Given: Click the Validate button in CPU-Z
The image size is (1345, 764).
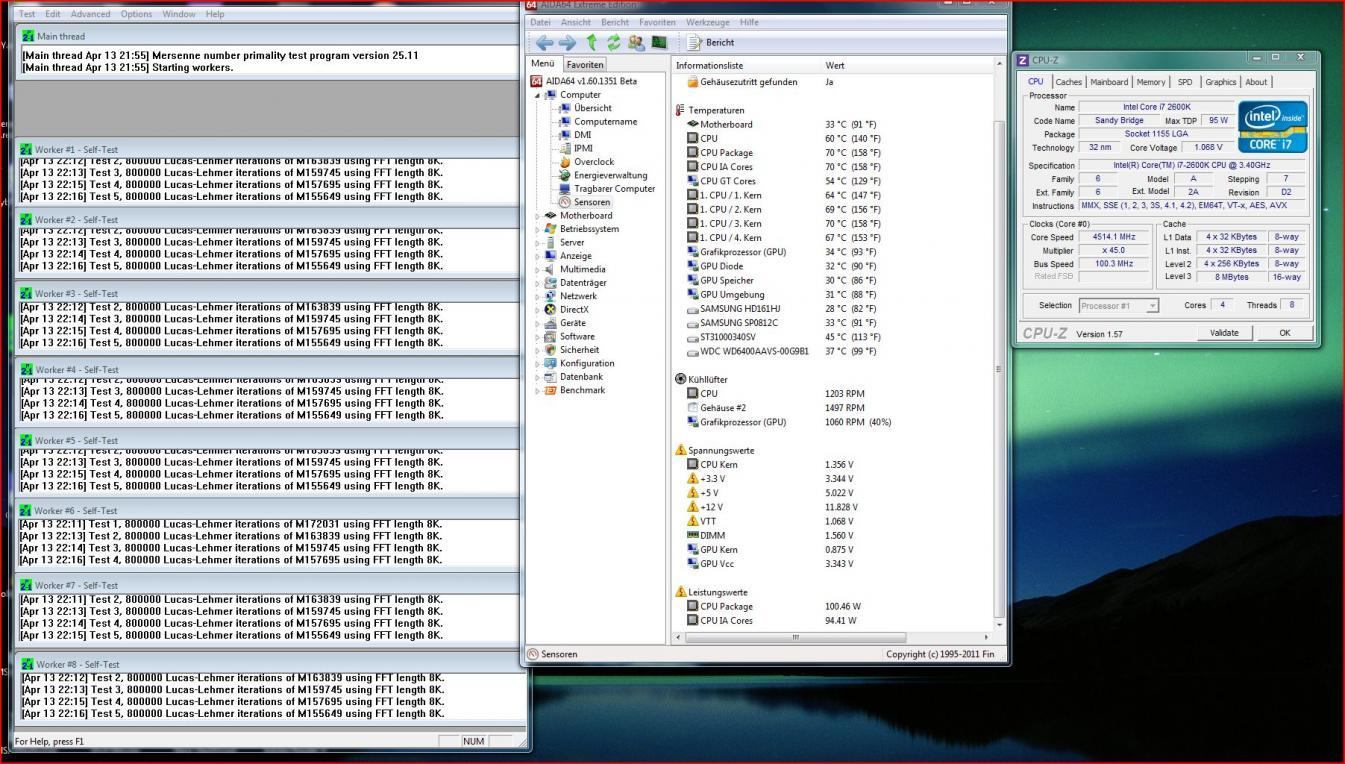Looking at the screenshot, I should (x=1224, y=333).
